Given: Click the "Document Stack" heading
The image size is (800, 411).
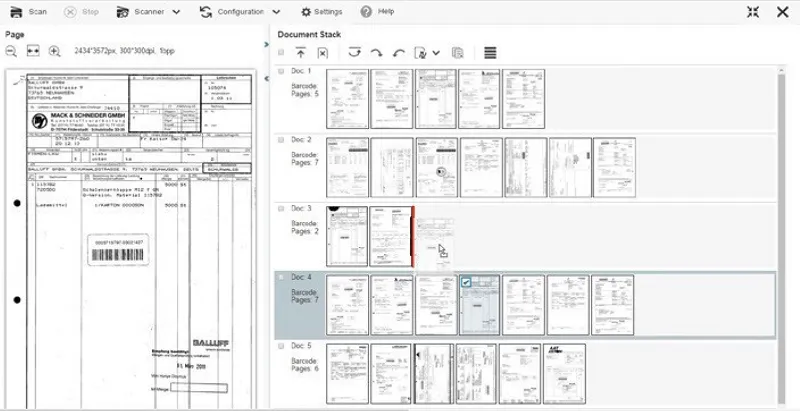Looking at the screenshot, I should click(309, 35).
